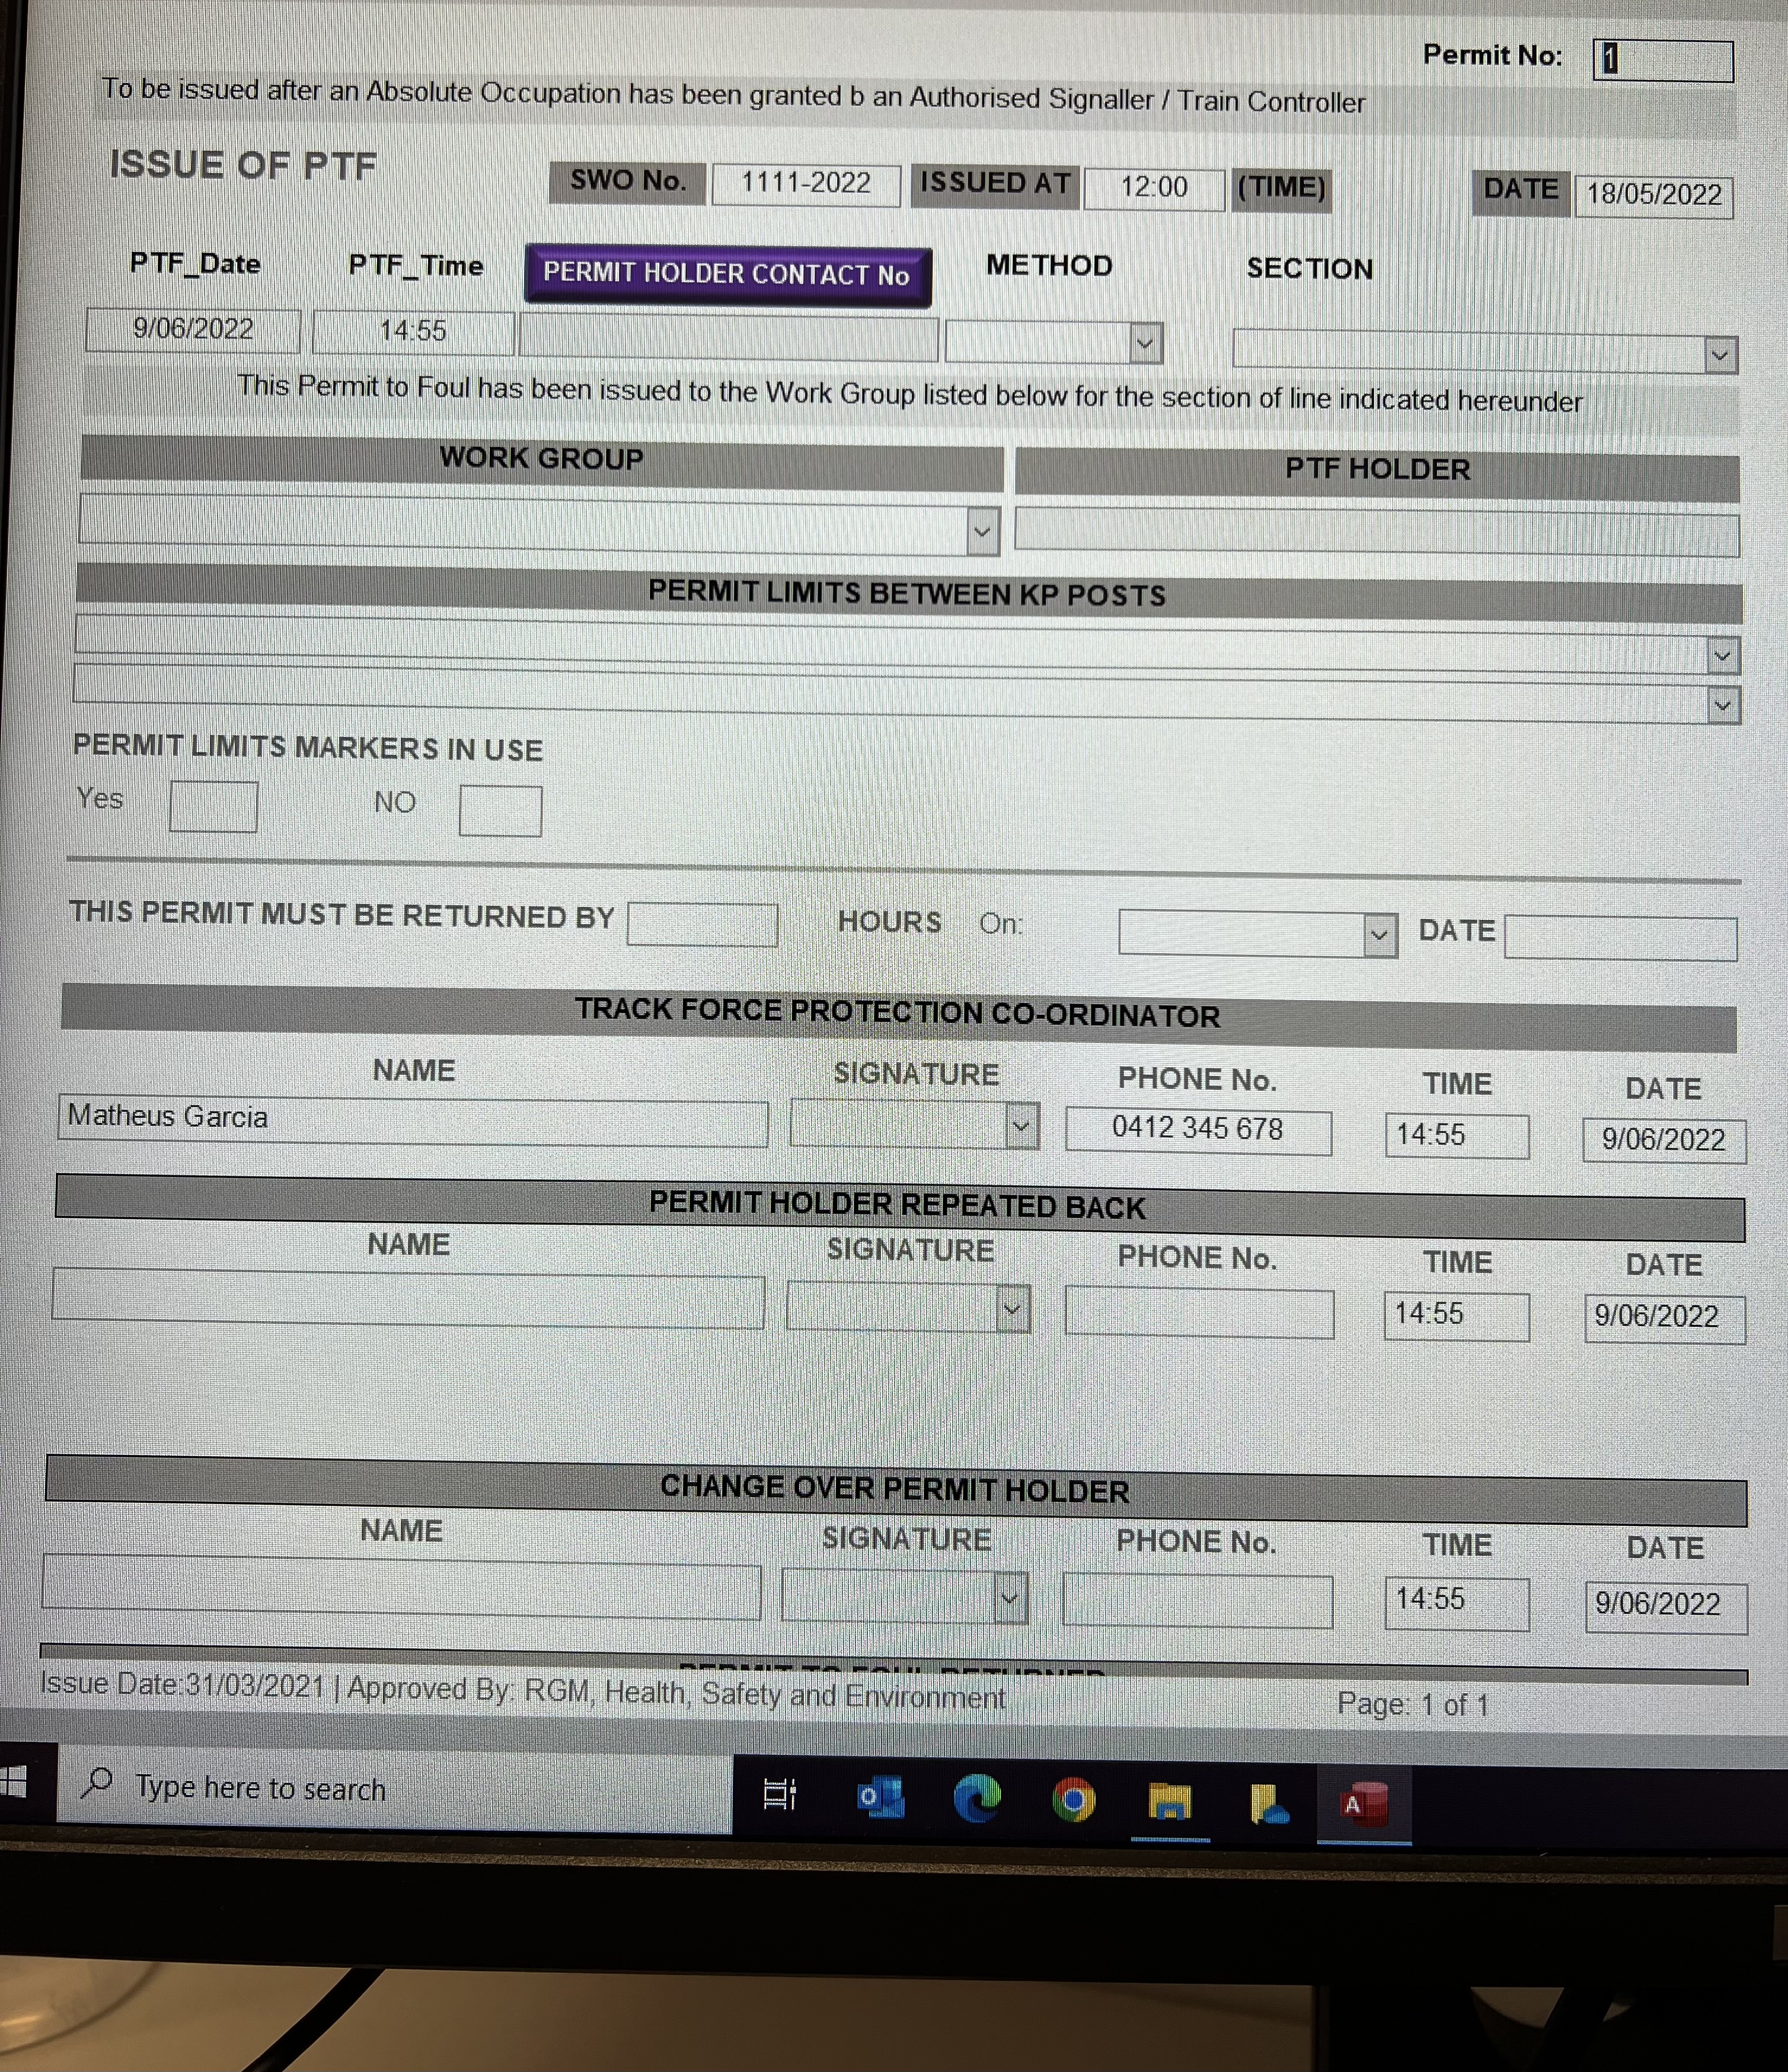Expand Track Force Protection Co-ordinator signature dropdown
The height and width of the screenshot is (2072, 1788).
[x=1020, y=1126]
